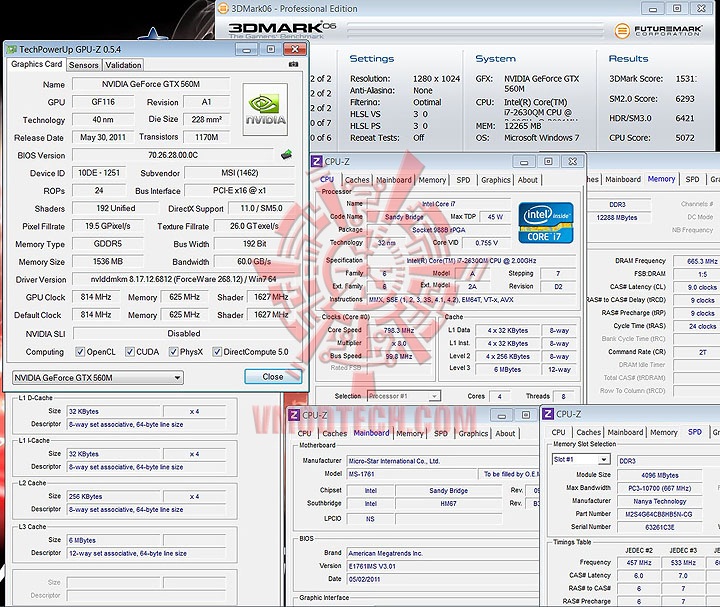Open the Memory tab in the CPU-Z CPU window
This screenshot has height=607, width=720.
[x=432, y=180]
